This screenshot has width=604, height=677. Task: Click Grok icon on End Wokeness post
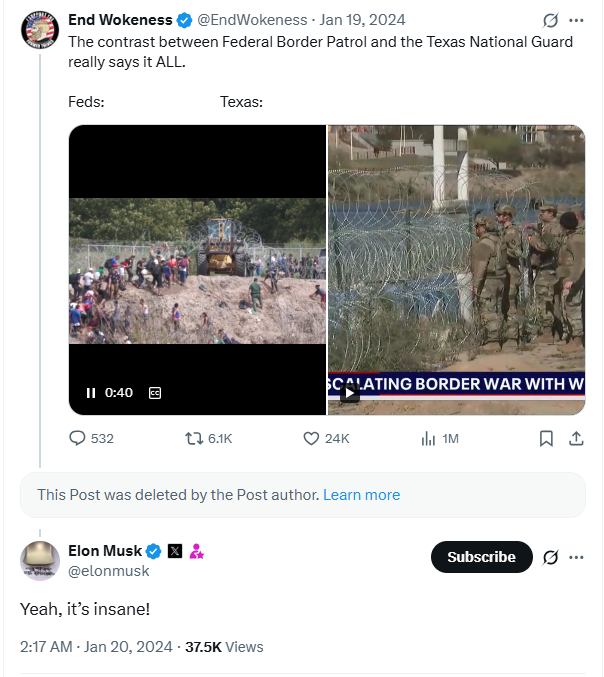[549, 20]
